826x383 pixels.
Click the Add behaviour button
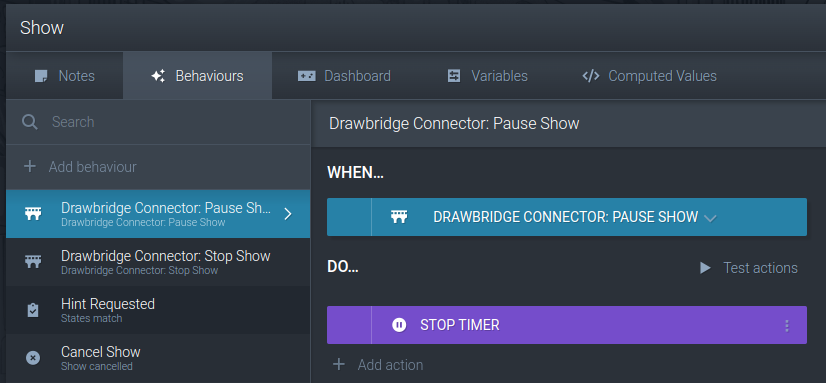tap(158, 167)
